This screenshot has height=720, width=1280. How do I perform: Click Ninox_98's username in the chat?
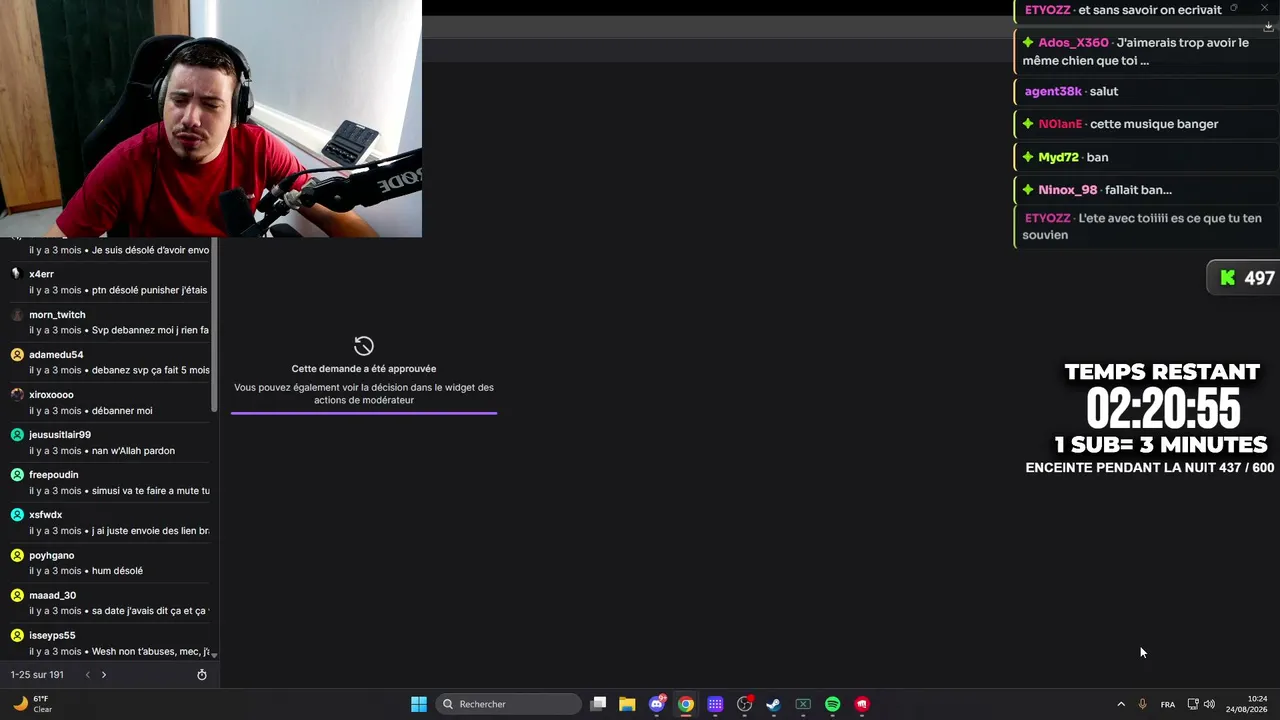[x=1067, y=190]
